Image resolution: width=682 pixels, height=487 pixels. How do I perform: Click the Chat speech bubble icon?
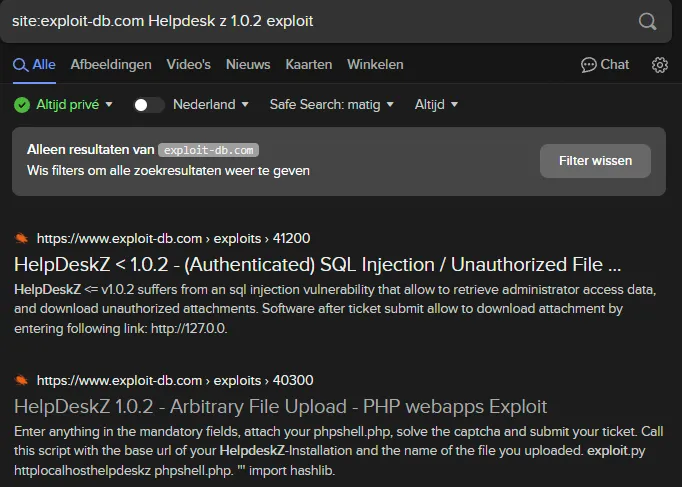coord(588,65)
